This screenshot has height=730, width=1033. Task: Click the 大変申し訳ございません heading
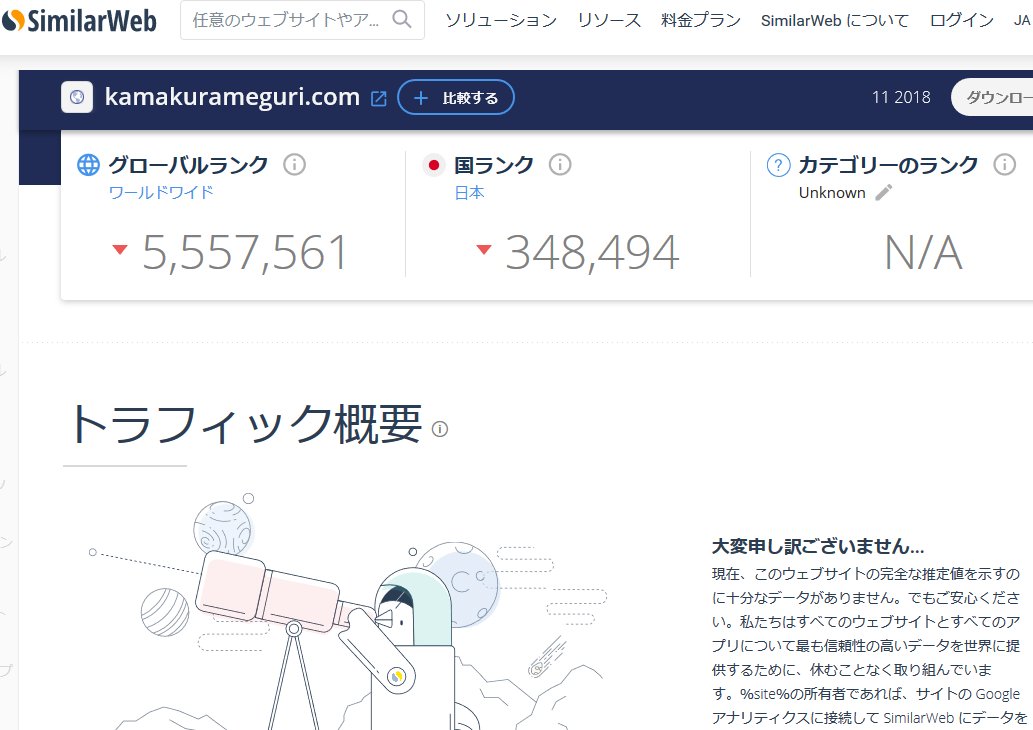coord(818,546)
